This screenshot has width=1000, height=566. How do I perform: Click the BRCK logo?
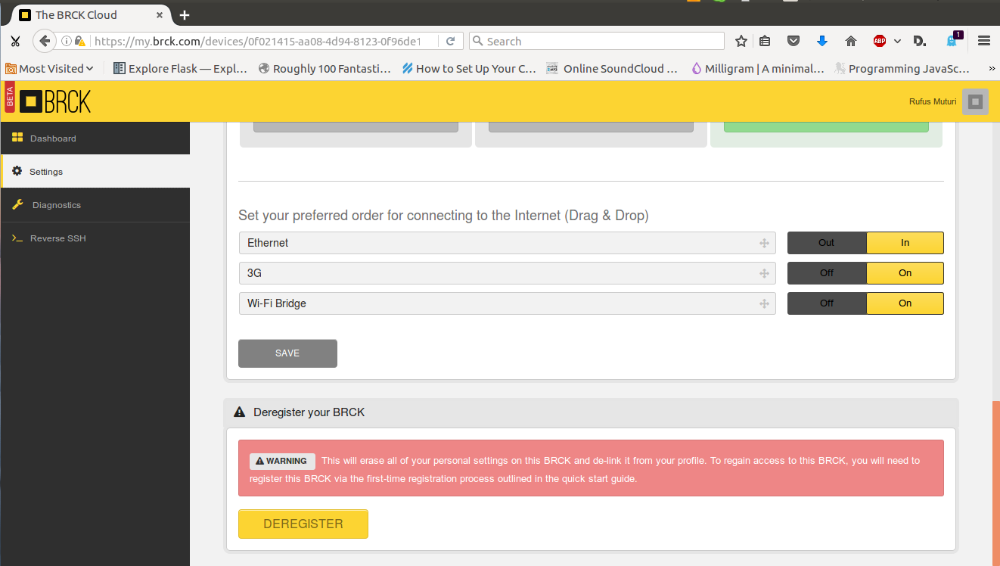(x=55, y=101)
